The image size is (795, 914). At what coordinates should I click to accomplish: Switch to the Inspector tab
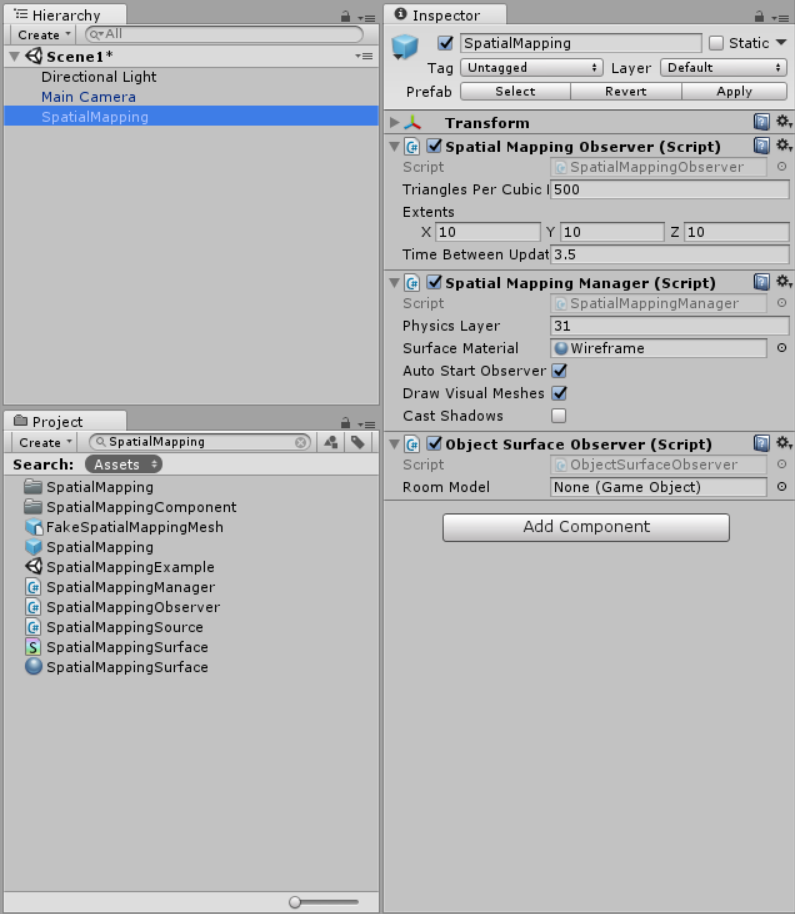click(446, 15)
